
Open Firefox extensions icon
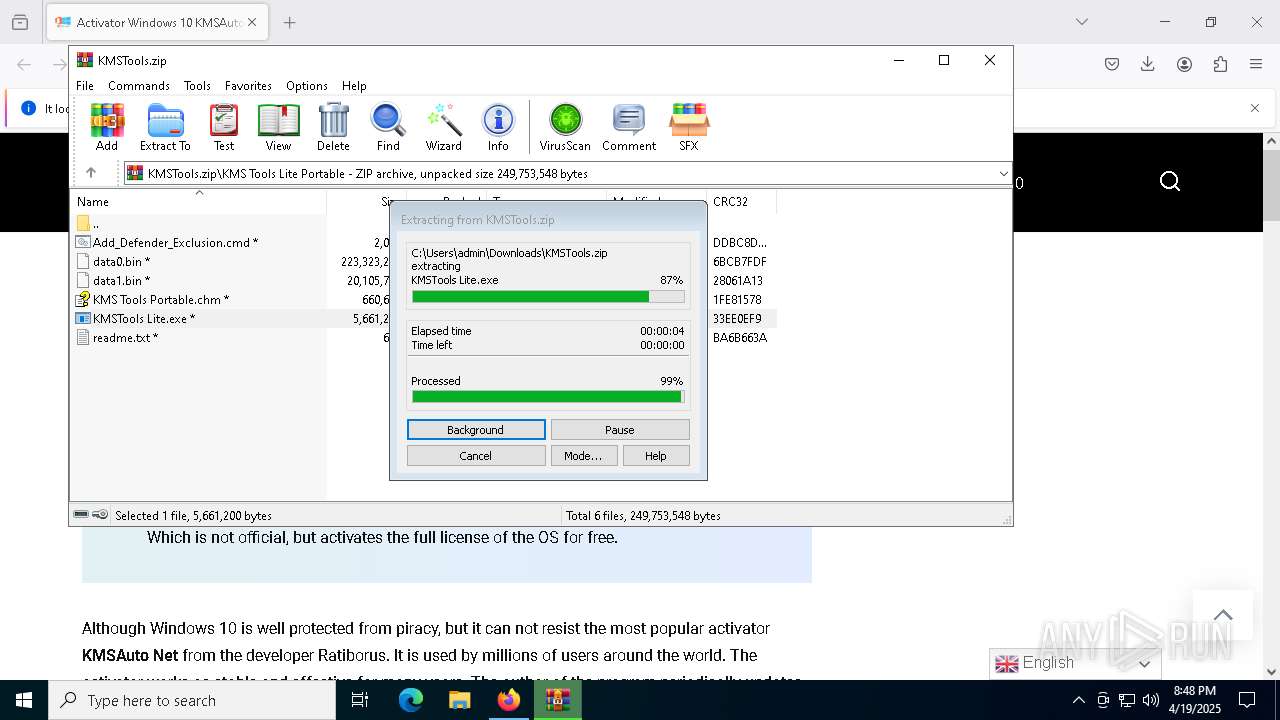(1220, 64)
